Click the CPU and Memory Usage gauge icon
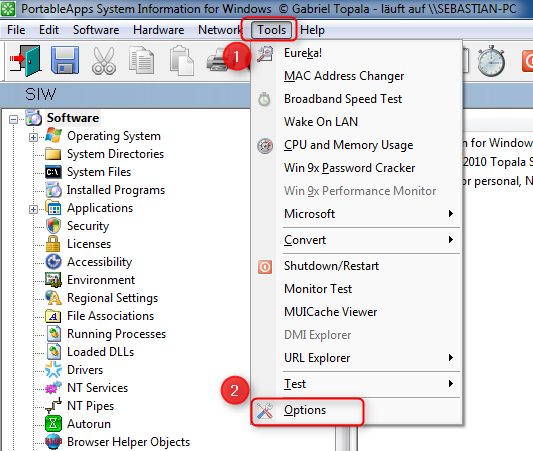Viewport: 533px width, 451px height. [x=265, y=145]
